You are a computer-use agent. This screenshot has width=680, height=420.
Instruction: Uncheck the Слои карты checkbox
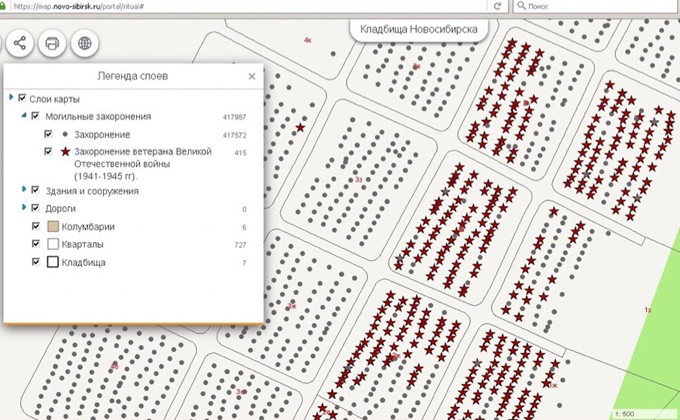[22, 99]
